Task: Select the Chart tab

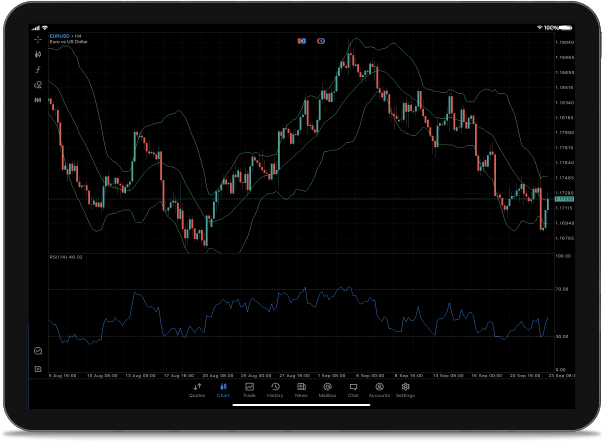Action: pos(223,390)
